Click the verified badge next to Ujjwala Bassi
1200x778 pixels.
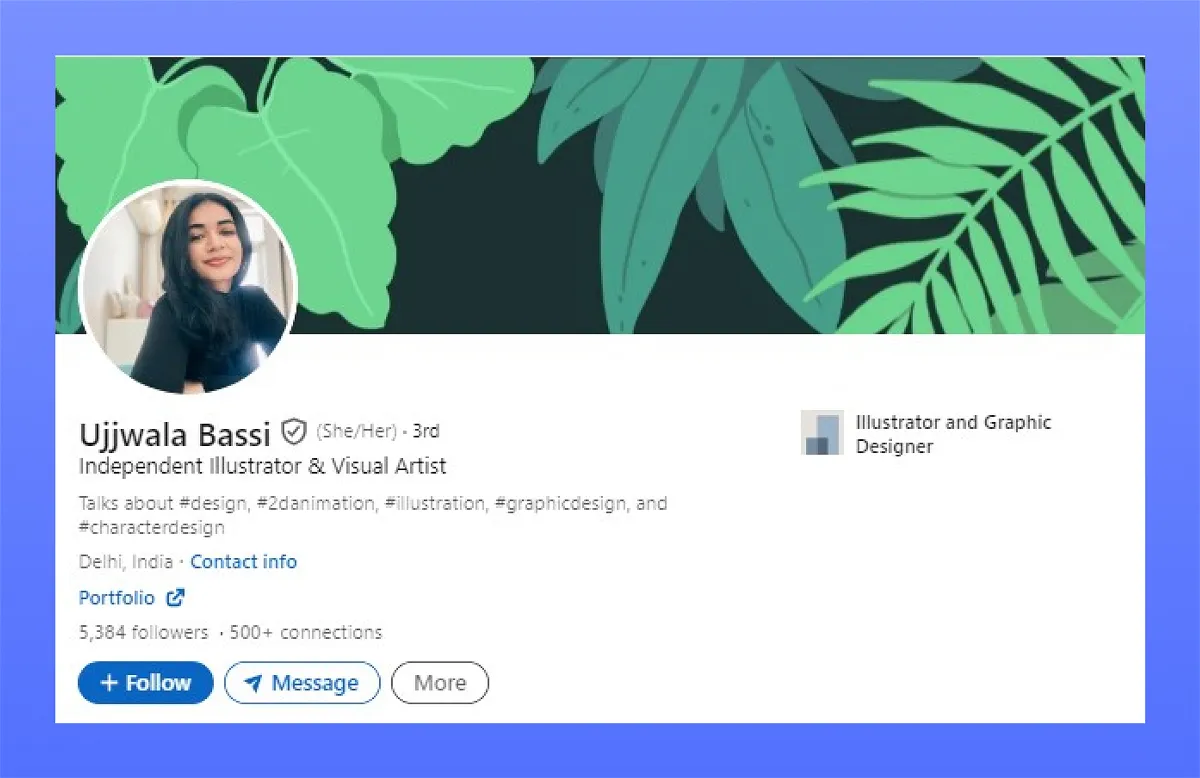click(293, 432)
